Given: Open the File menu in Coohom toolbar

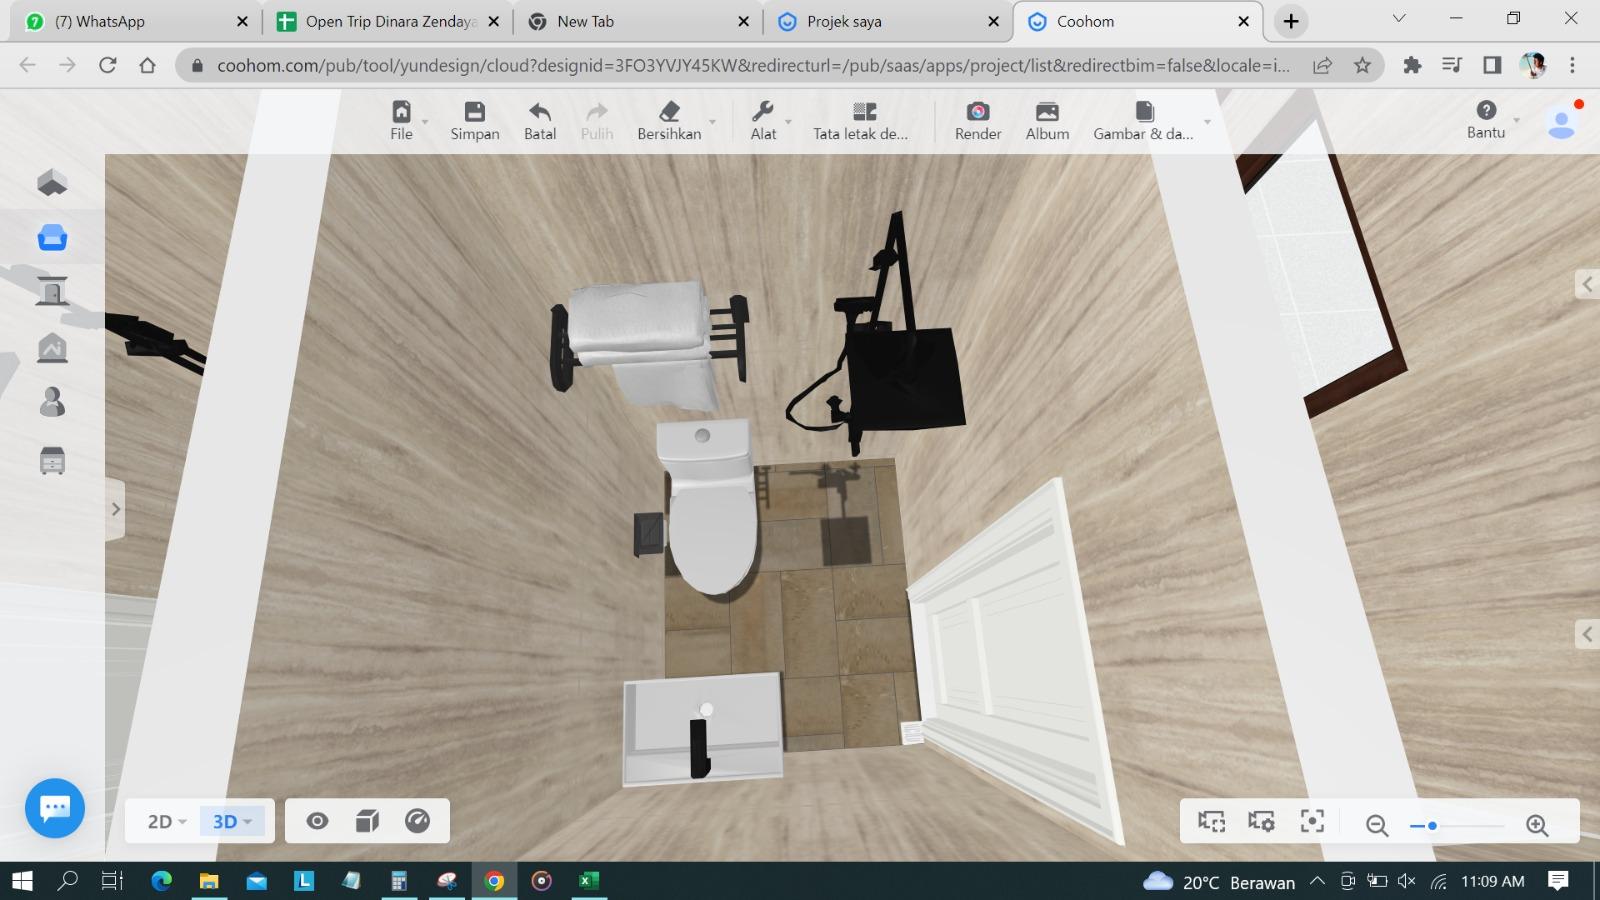Looking at the screenshot, I should point(401,121).
